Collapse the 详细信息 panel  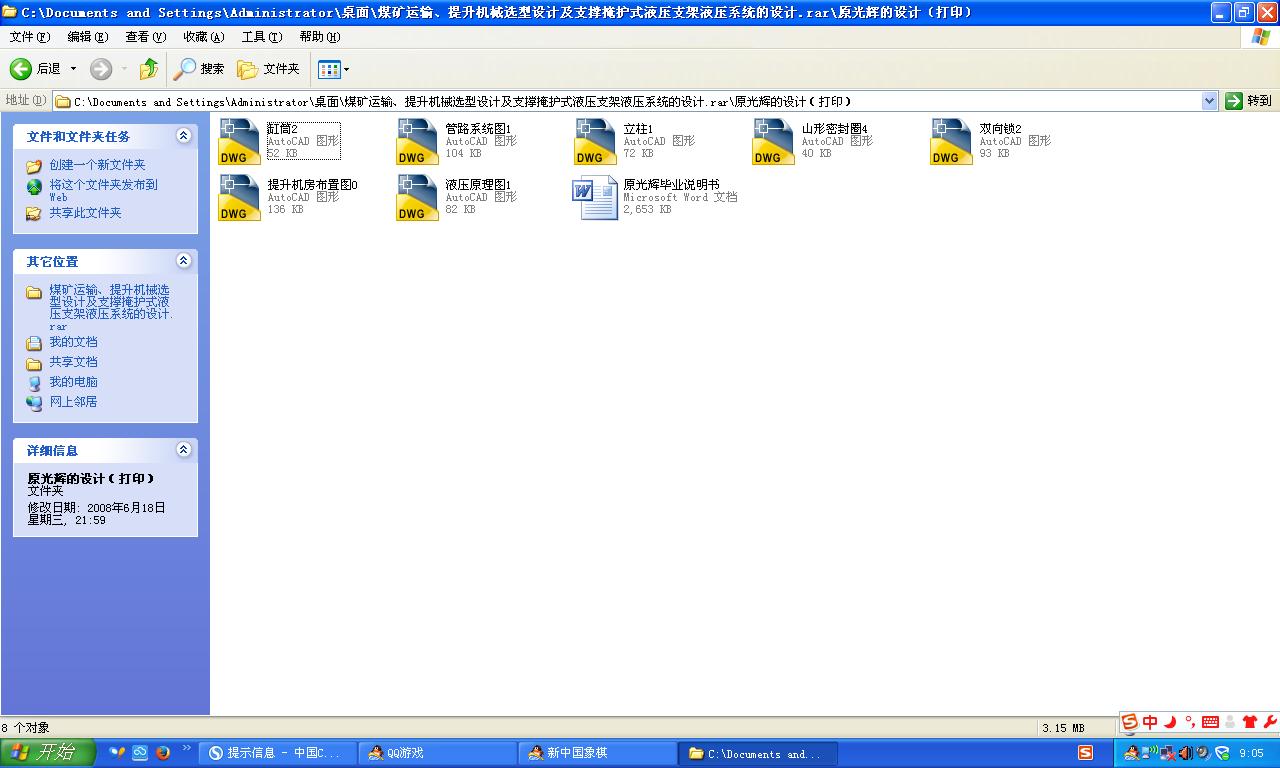click(183, 450)
